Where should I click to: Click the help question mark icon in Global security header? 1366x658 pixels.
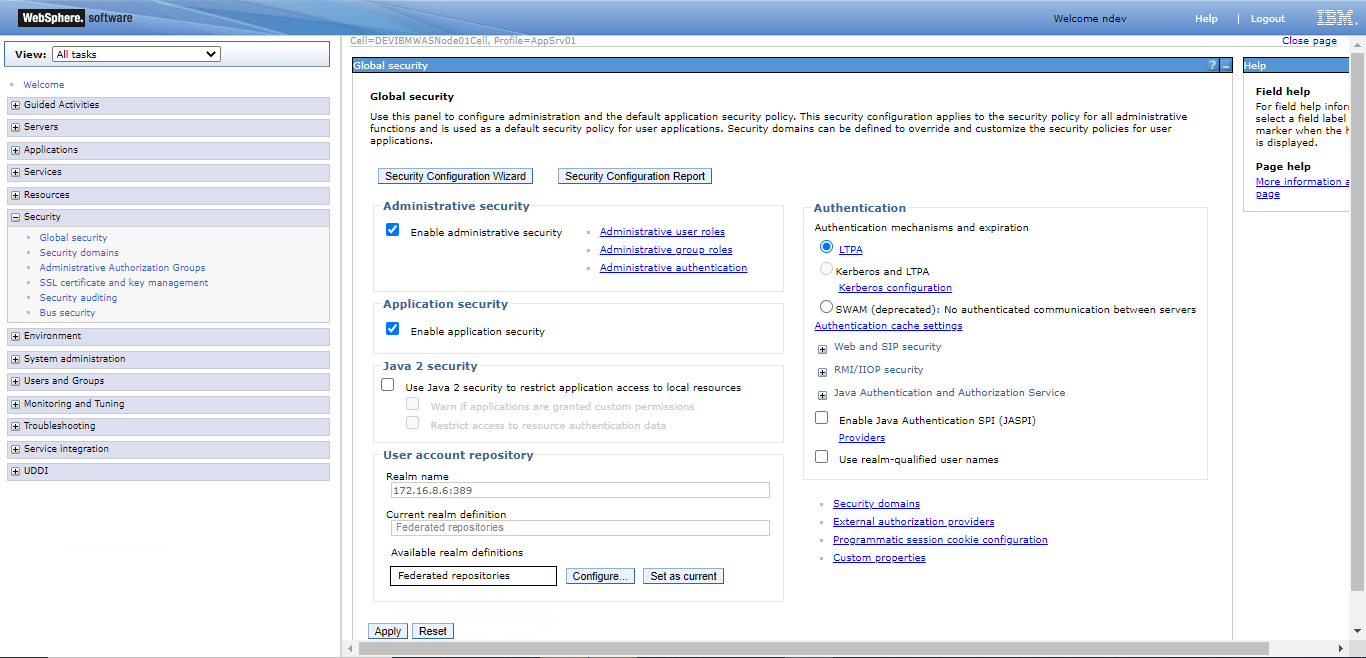(1212, 65)
